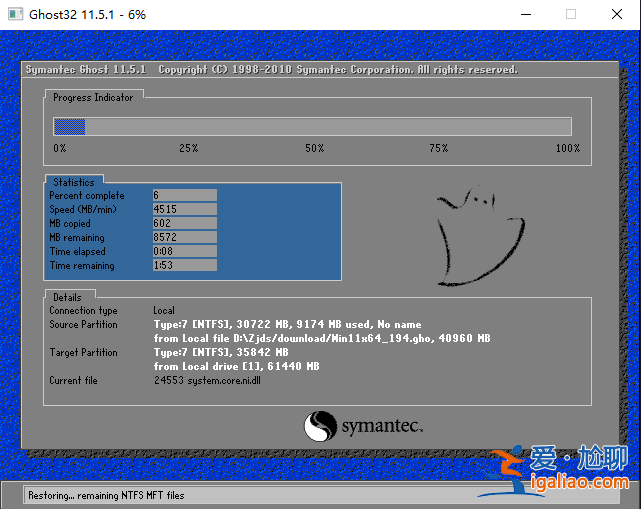Click the Time remaining value field
This screenshot has width=641, height=509.
(x=184, y=266)
